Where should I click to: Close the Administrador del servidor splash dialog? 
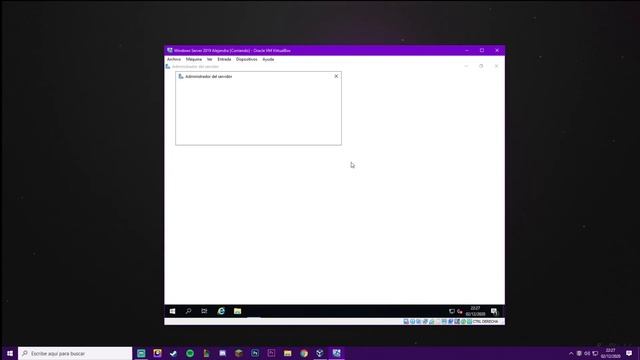[336, 76]
